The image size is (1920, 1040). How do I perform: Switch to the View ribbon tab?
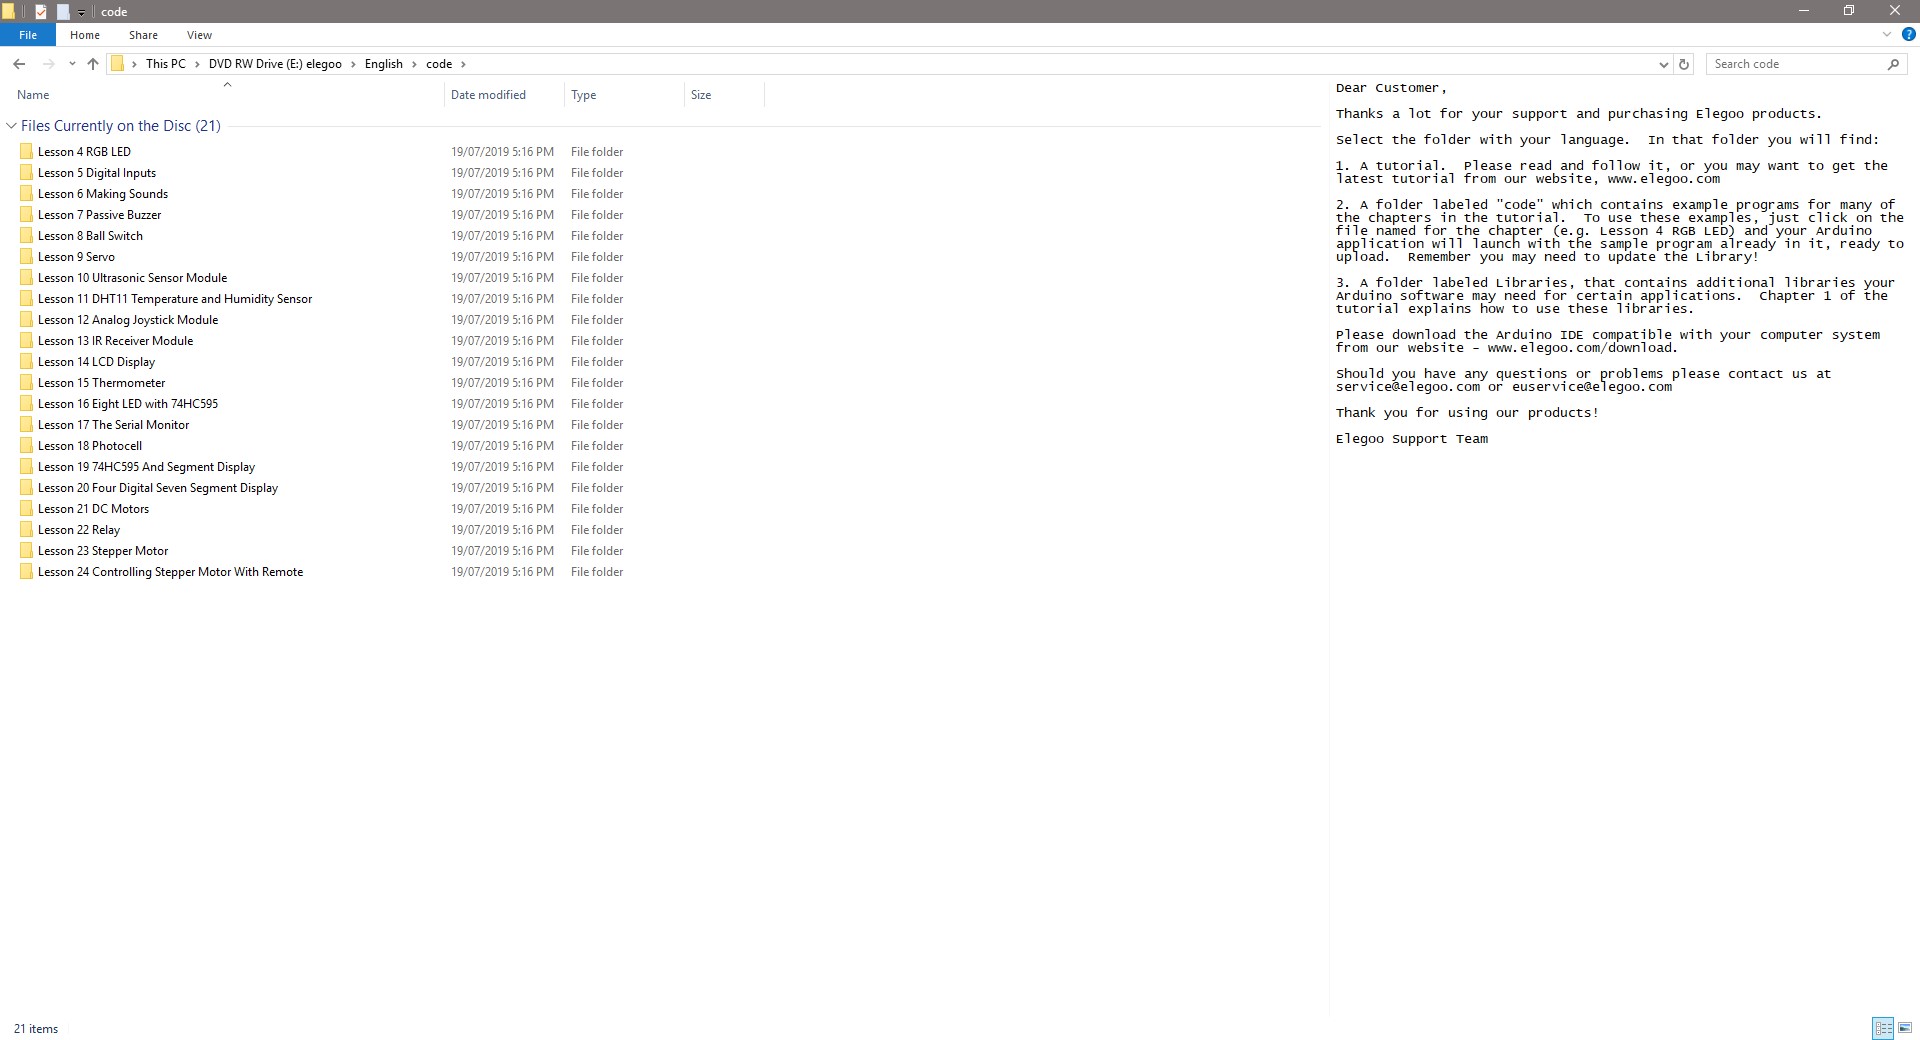click(199, 35)
